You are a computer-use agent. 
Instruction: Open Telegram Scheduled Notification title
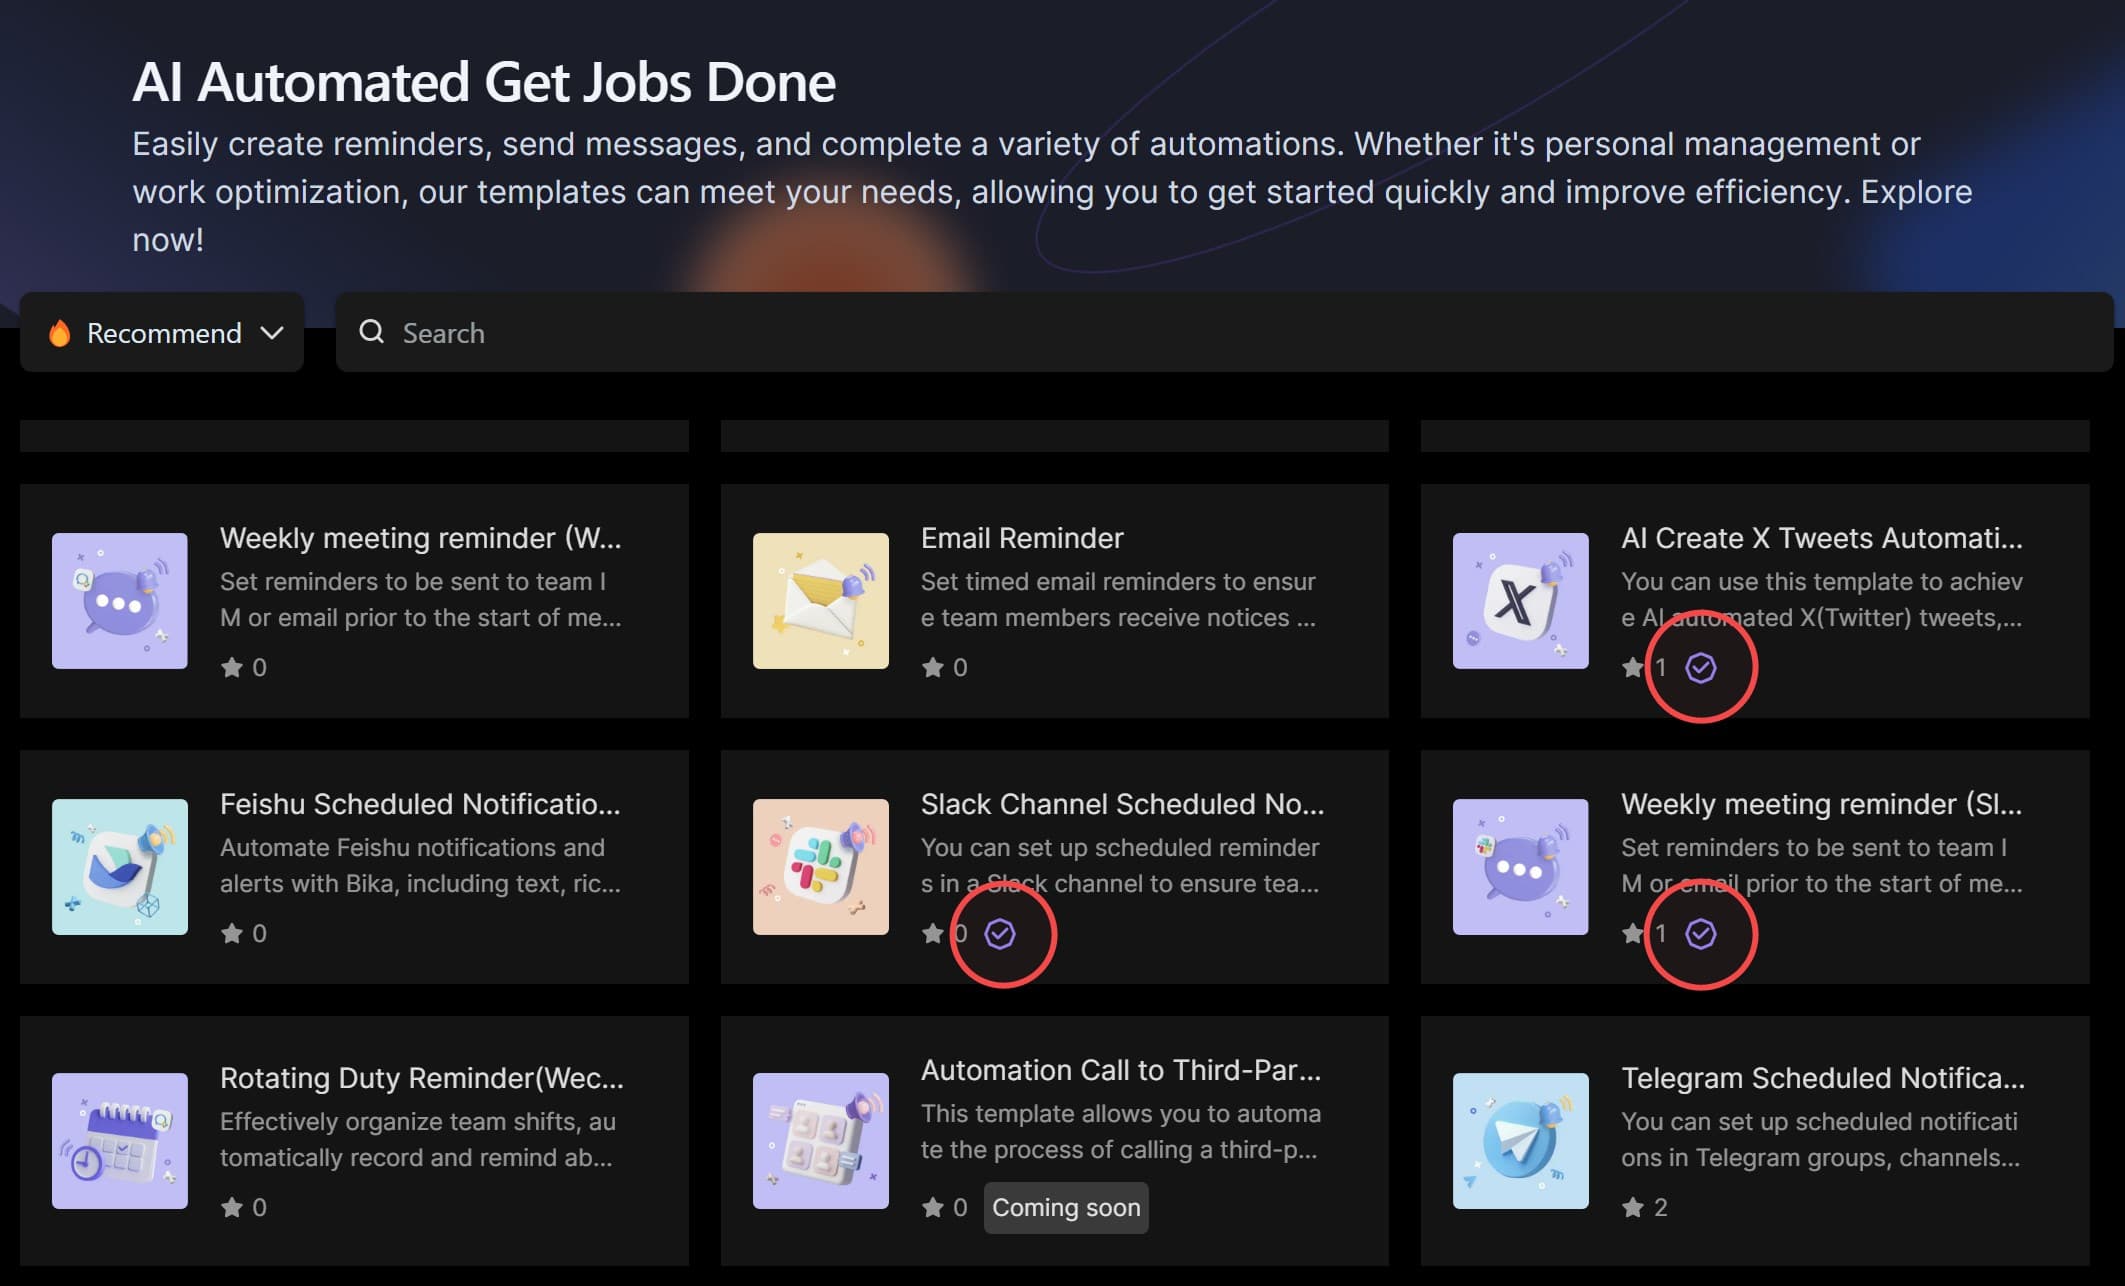tap(1822, 1078)
